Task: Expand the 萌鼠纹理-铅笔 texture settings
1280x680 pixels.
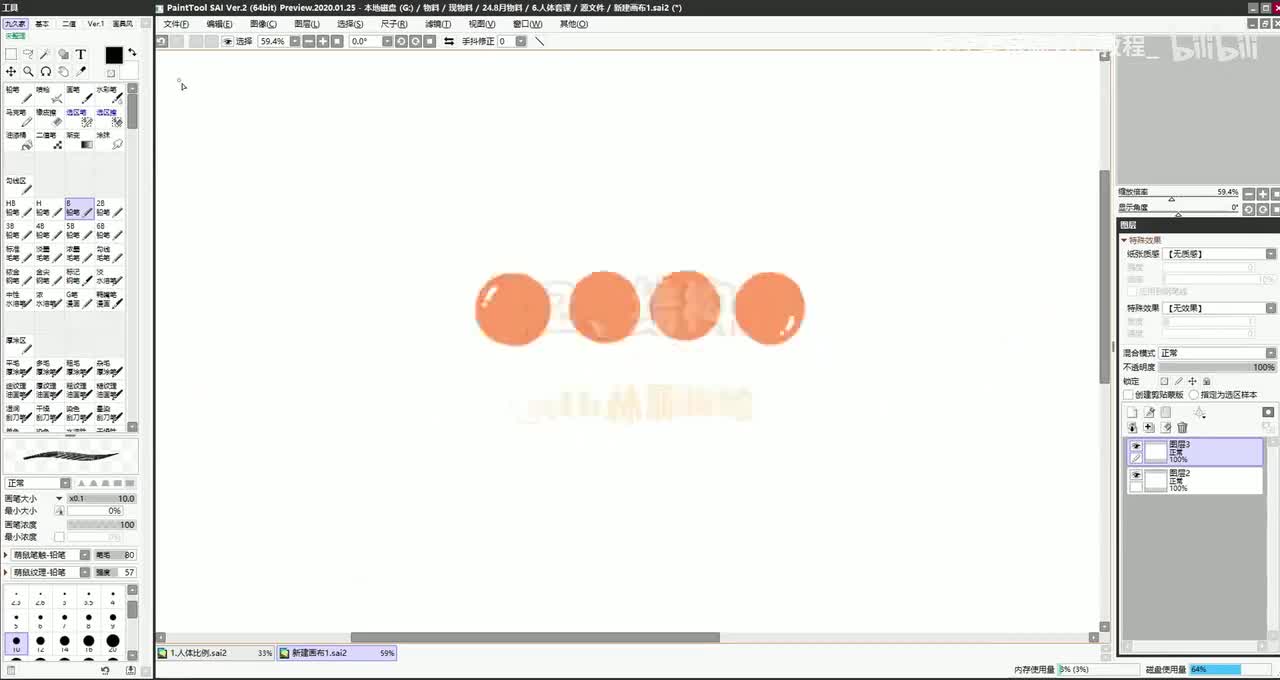Action: [7, 573]
